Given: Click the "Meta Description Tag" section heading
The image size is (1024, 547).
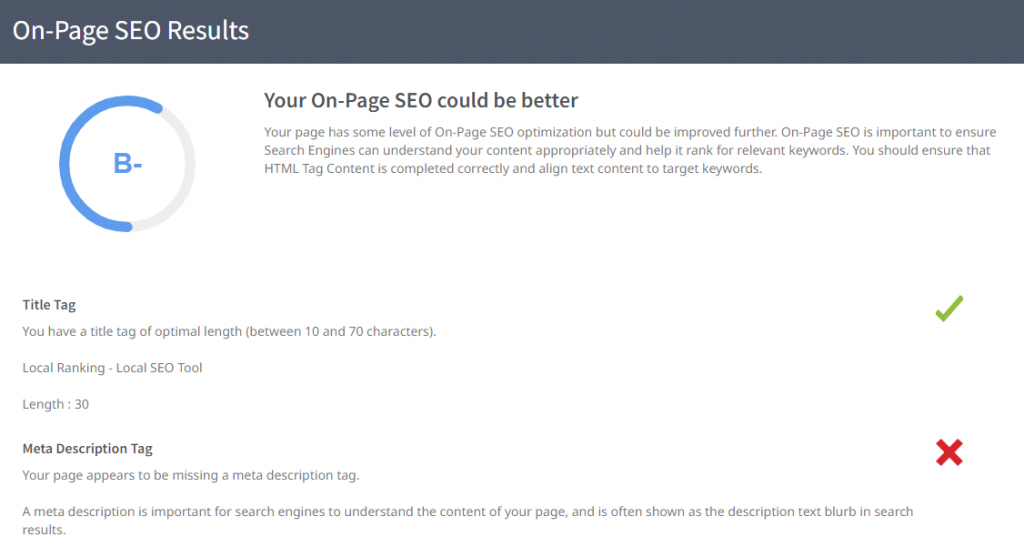Looking at the screenshot, I should [x=87, y=449].
